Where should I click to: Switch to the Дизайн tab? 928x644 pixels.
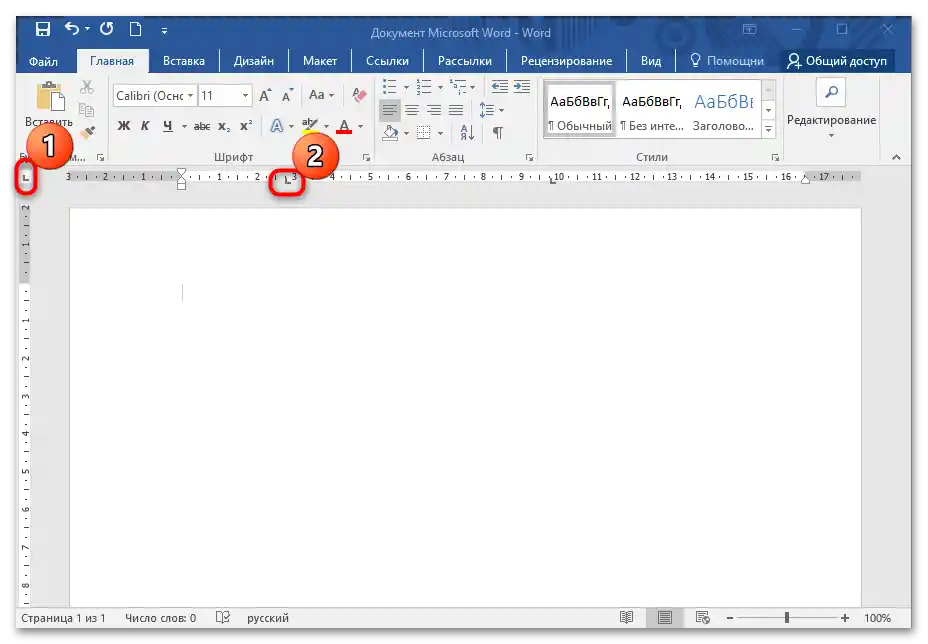click(x=254, y=61)
